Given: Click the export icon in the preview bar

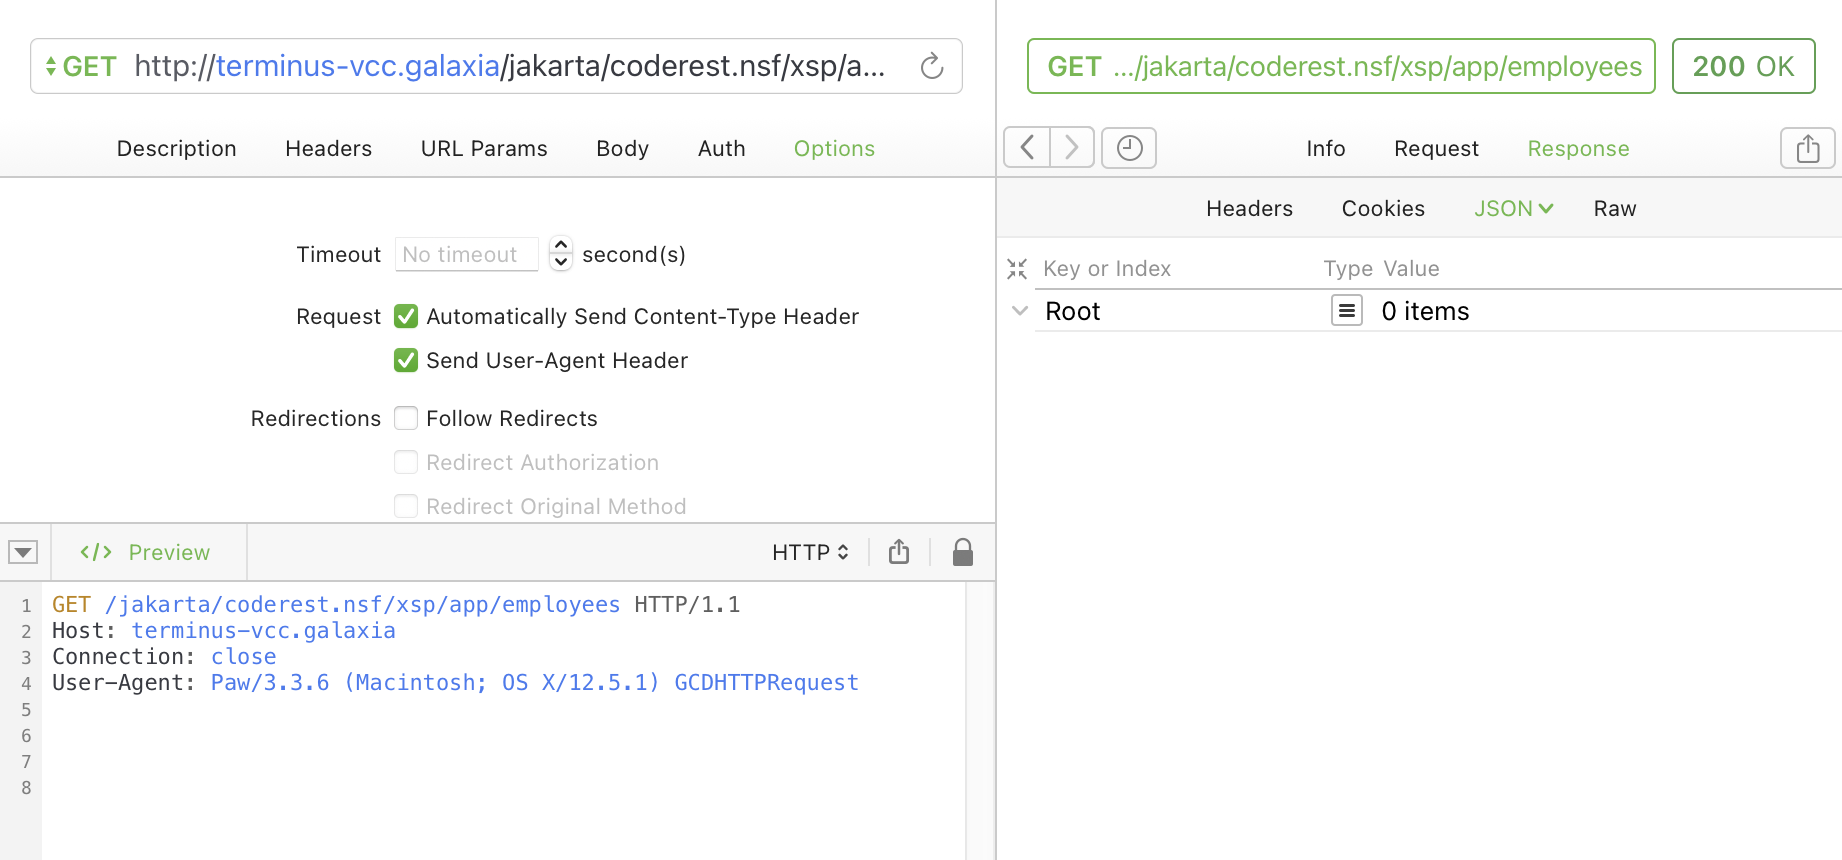Looking at the screenshot, I should pos(899,552).
